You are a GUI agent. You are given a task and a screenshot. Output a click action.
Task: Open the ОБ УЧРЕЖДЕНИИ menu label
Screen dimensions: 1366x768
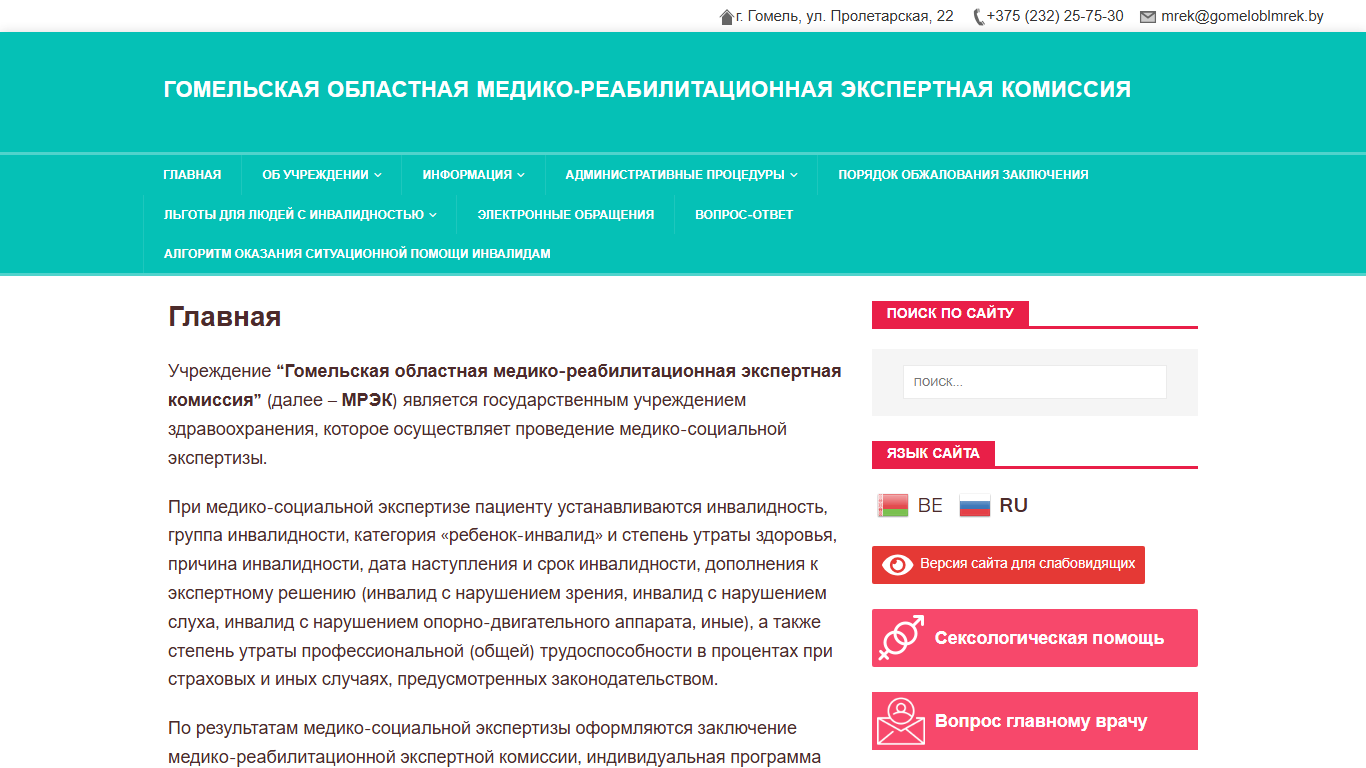click(315, 174)
